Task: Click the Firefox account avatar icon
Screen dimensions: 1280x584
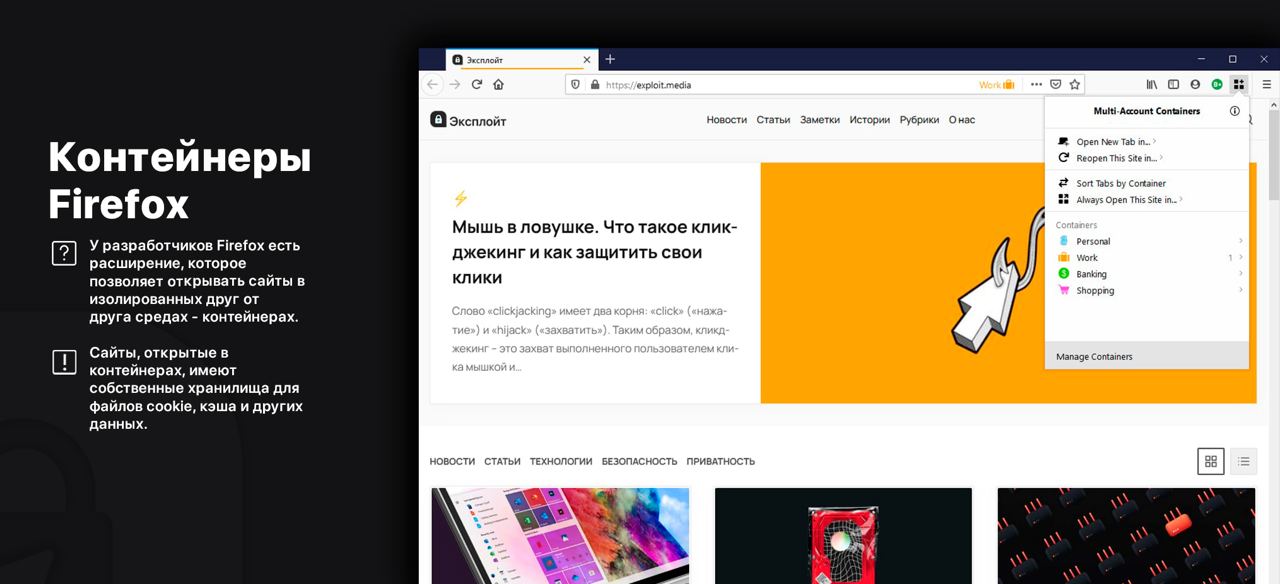Action: click(1195, 85)
